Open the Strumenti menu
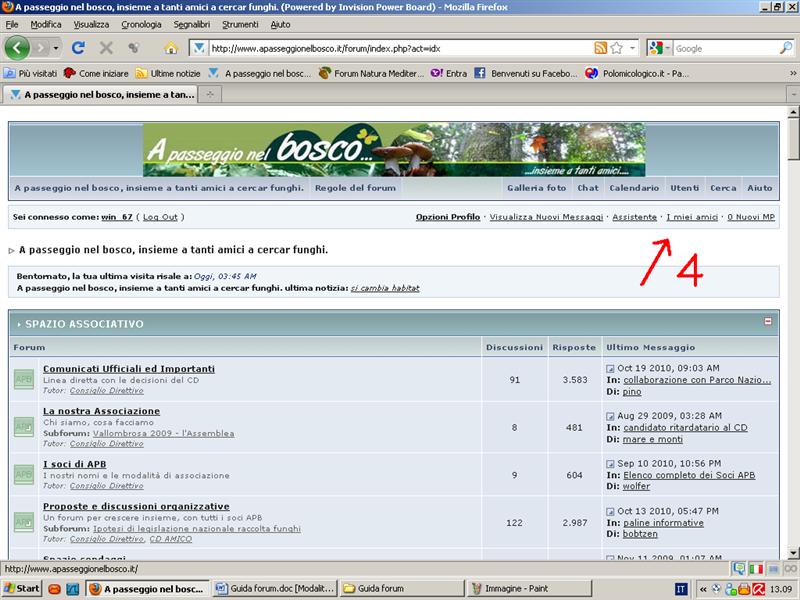 [x=240, y=24]
